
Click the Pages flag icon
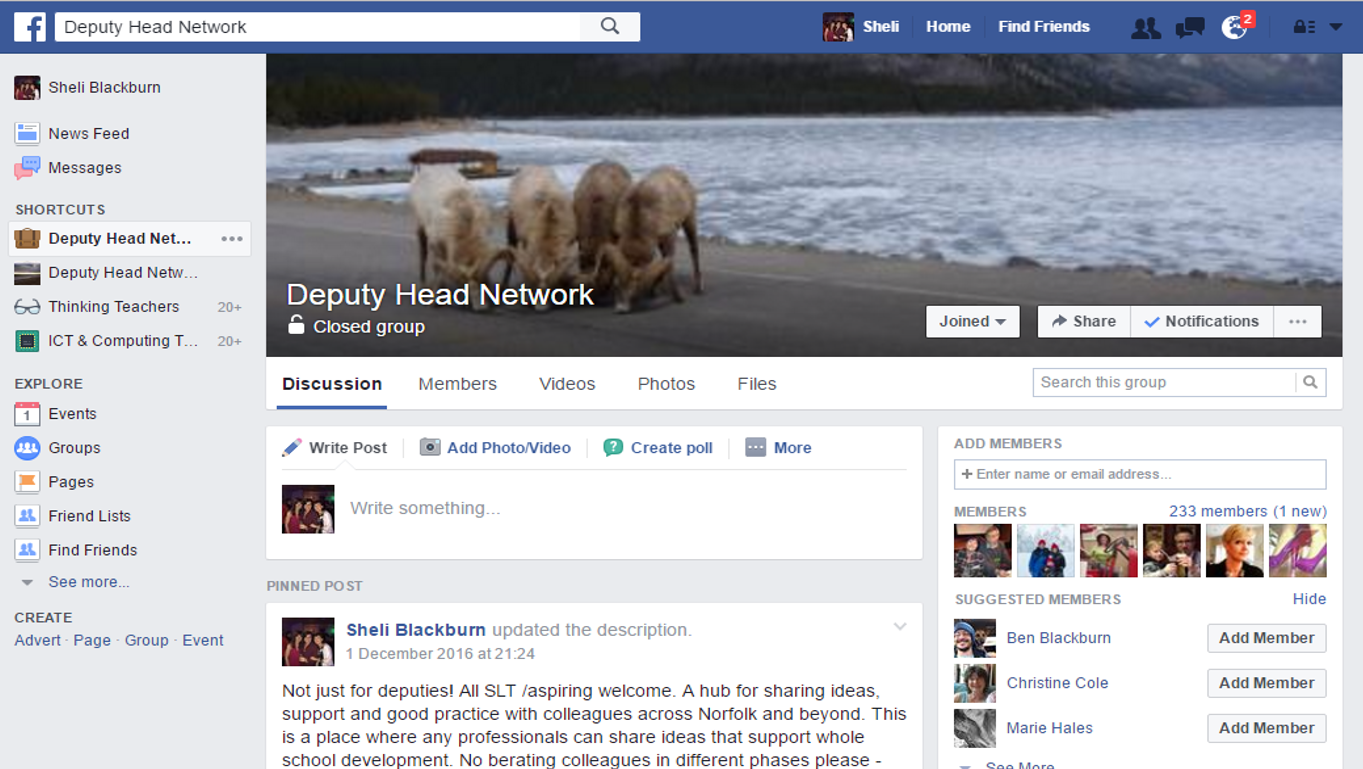[x=27, y=482]
